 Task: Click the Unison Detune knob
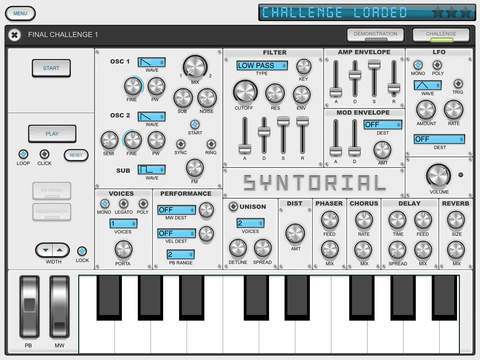(x=238, y=248)
